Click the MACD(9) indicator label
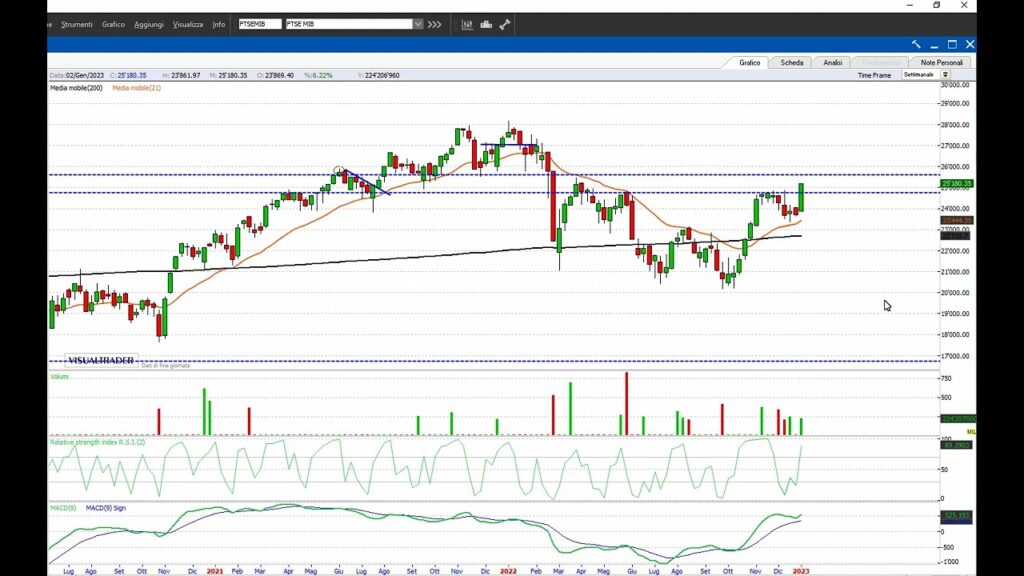This screenshot has width=1024, height=576. (x=63, y=508)
